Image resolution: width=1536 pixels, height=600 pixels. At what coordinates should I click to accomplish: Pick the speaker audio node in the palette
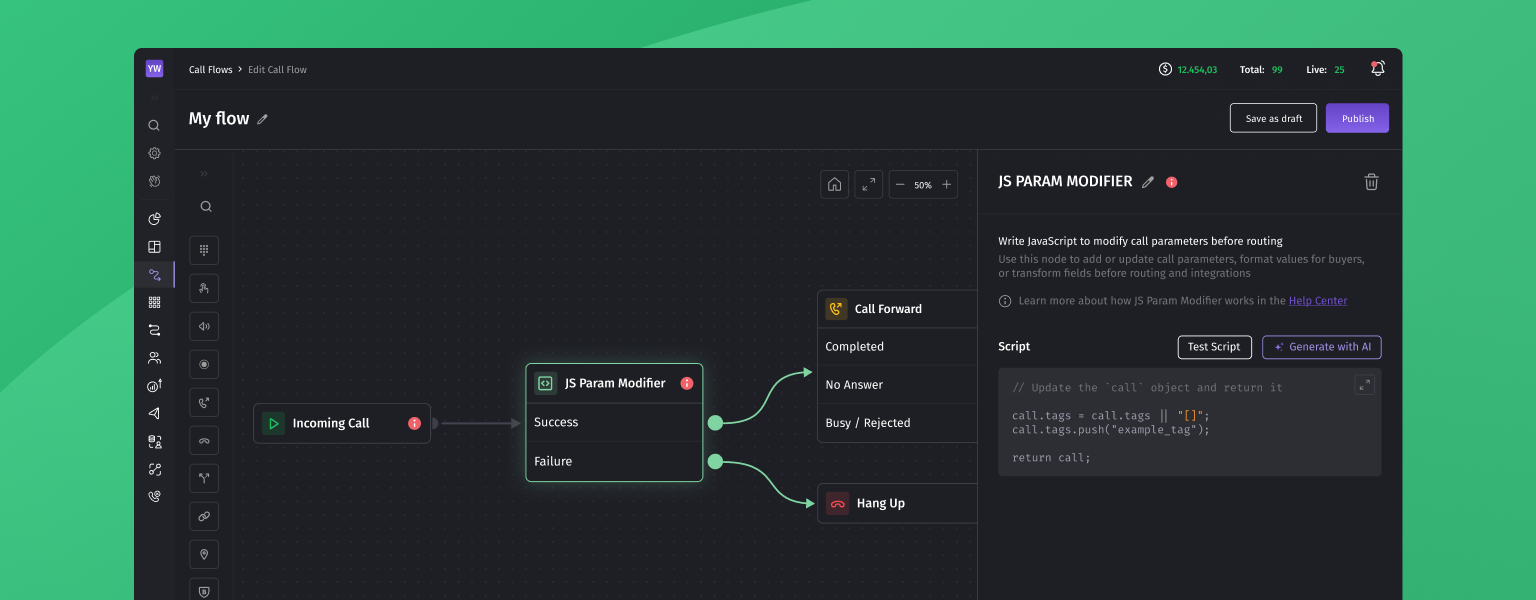[204, 327]
